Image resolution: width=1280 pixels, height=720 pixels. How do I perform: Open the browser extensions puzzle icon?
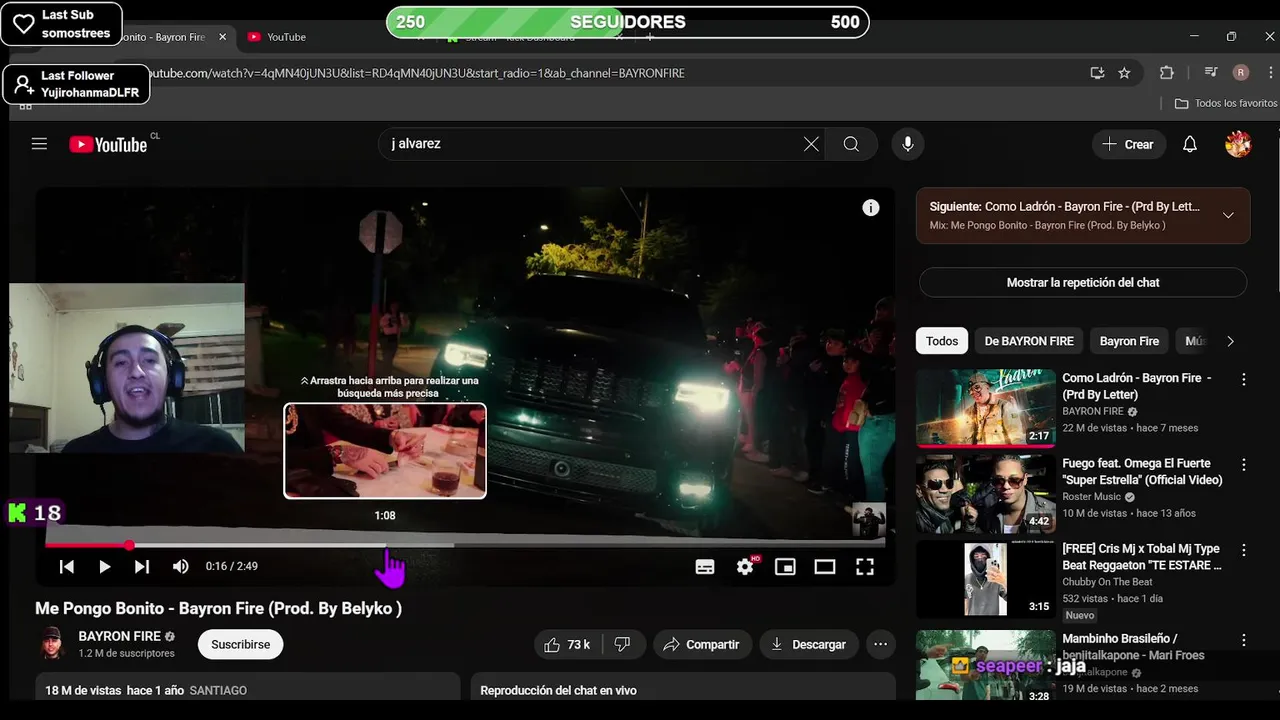tap(1166, 73)
